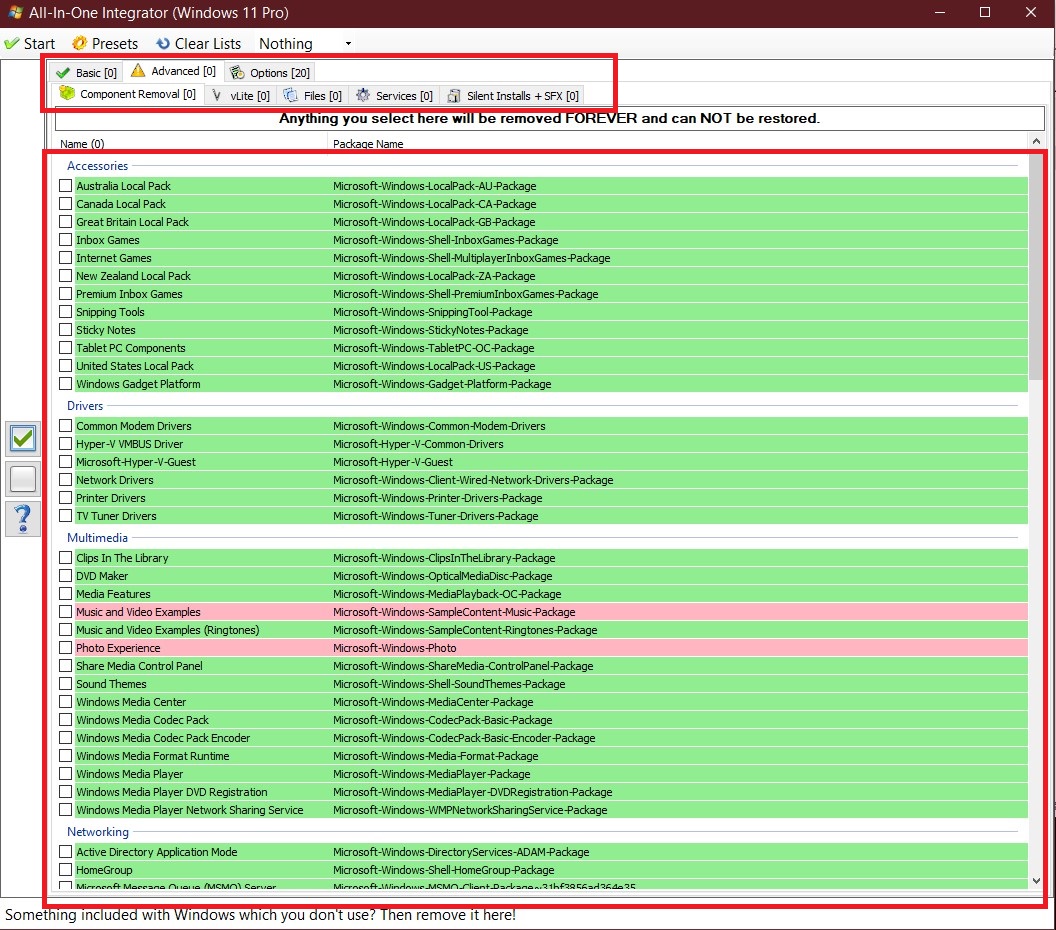Check the TV Tuner Drivers box
The height and width of the screenshot is (930, 1056).
(65, 515)
